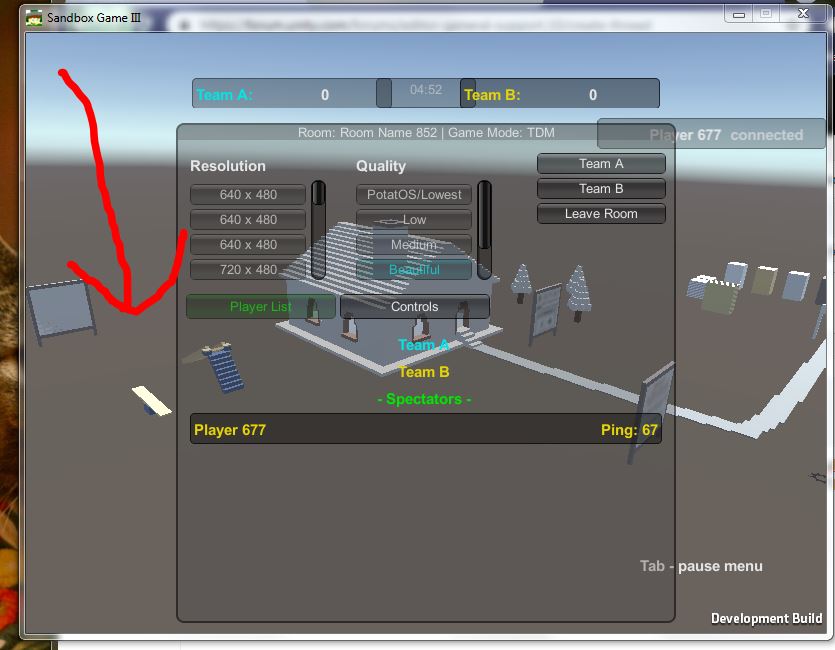Click the Spectators section header
The image size is (835, 650).
click(x=424, y=396)
